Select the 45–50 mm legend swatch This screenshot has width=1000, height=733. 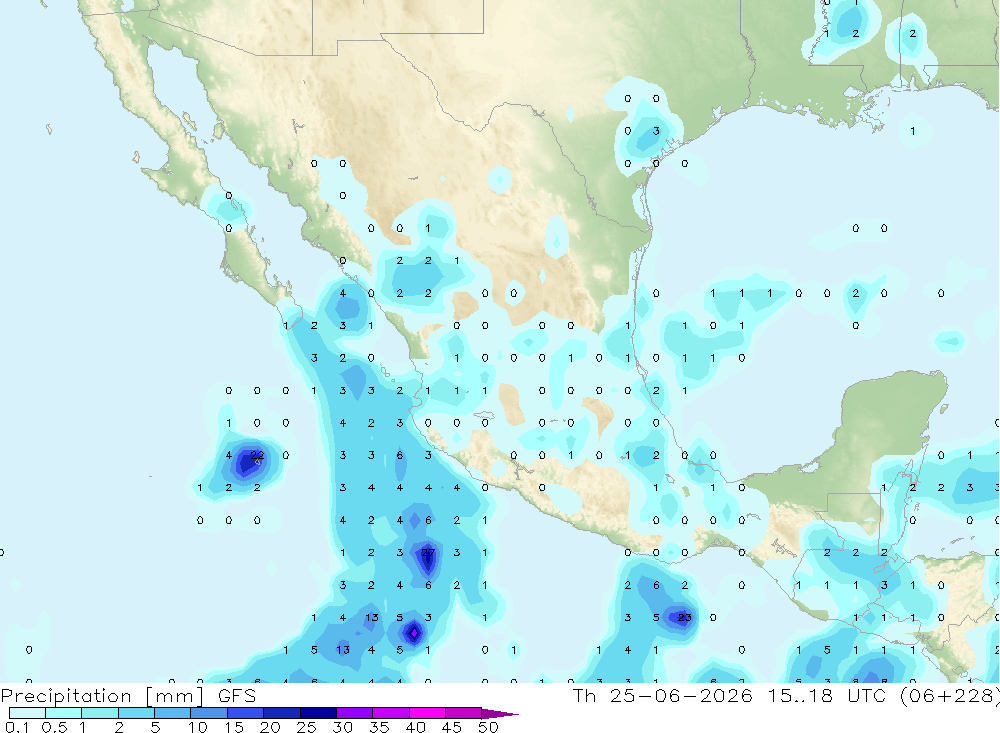point(464,713)
